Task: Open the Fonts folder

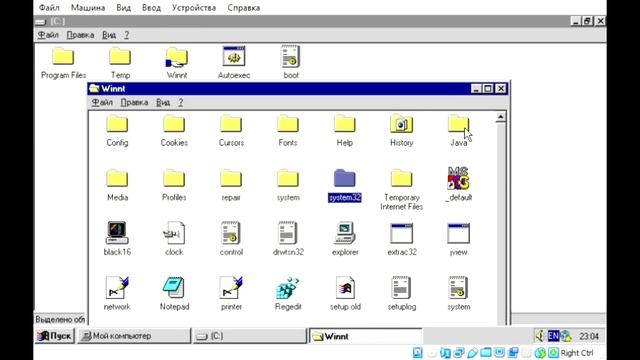Action: (288, 124)
